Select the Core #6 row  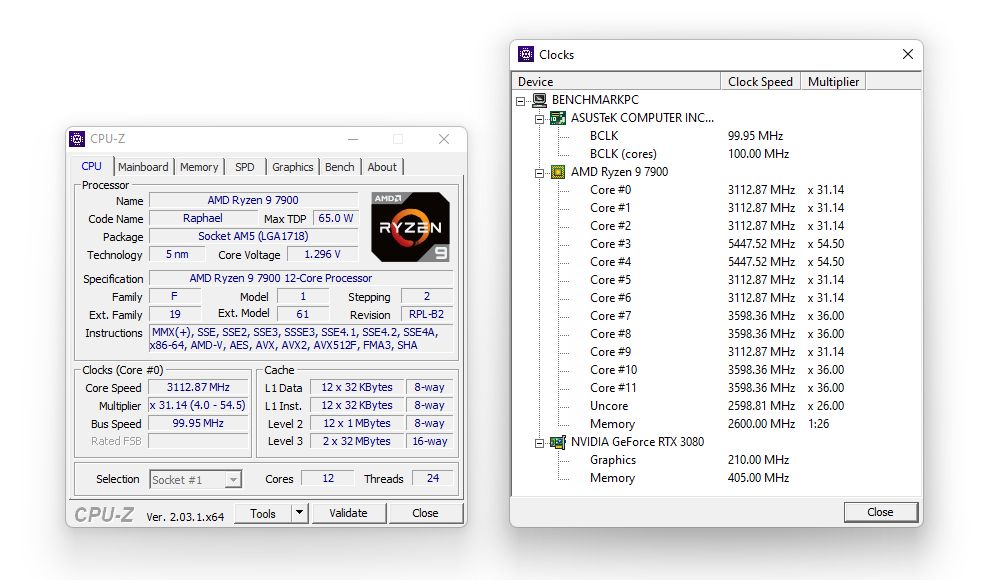pyautogui.click(x=717, y=297)
